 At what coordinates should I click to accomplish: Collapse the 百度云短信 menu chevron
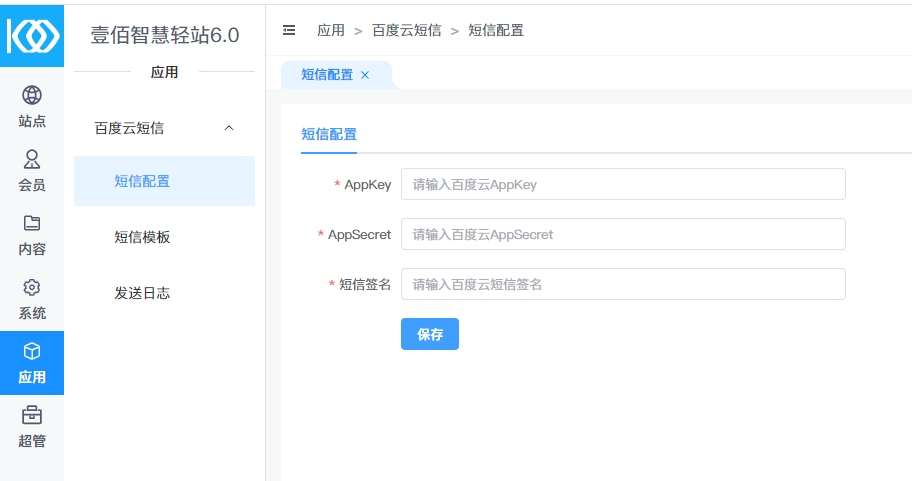pyautogui.click(x=229, y=128)
